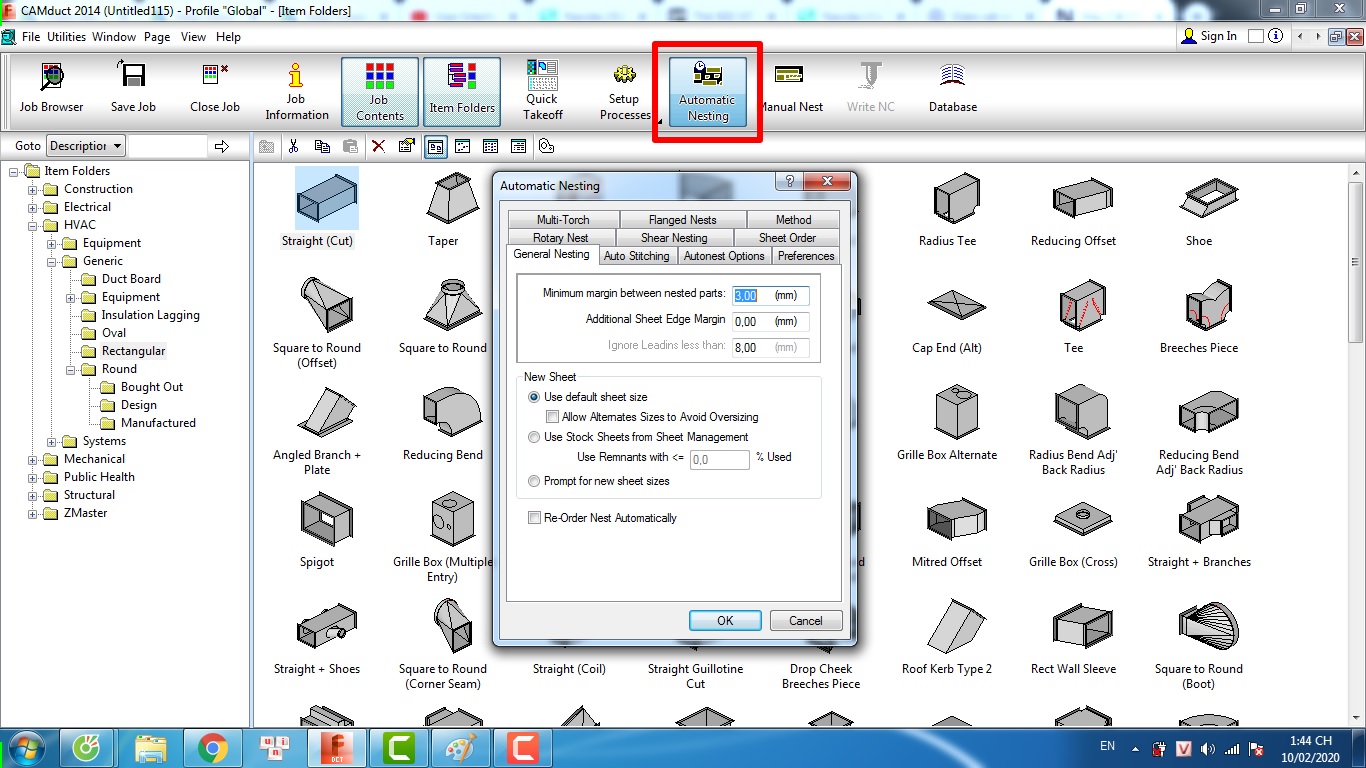Expand the Construction folder
Viewport: 1366px width, 768px height.
33,189
